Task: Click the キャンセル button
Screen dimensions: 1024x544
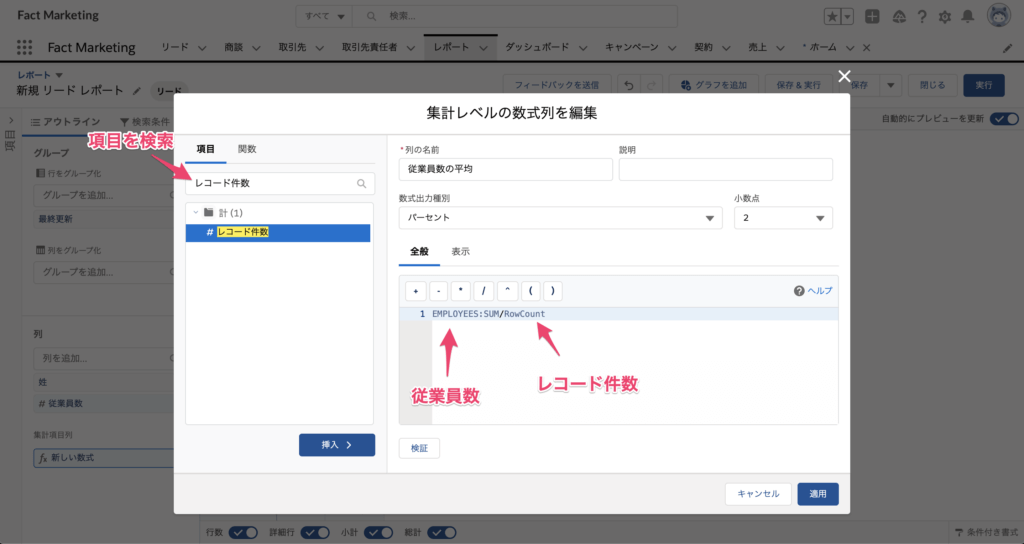Action: pos(758,494)
